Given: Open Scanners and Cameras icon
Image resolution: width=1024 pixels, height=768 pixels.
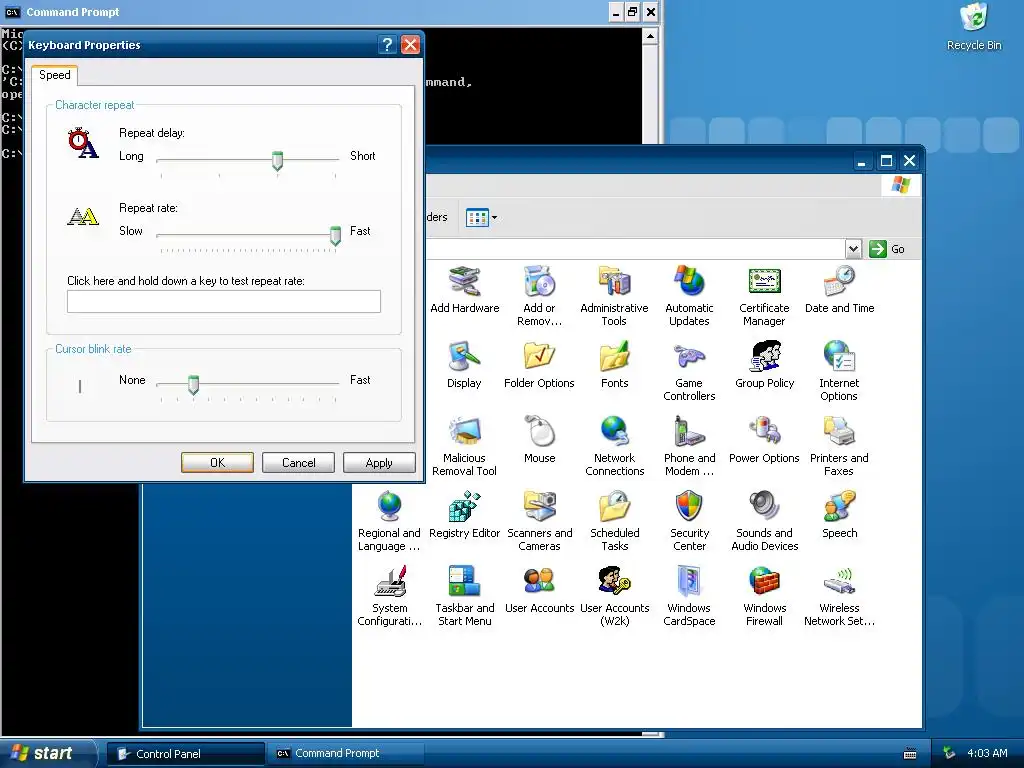Looking at the screenshot, I should [x=539, y=507].
